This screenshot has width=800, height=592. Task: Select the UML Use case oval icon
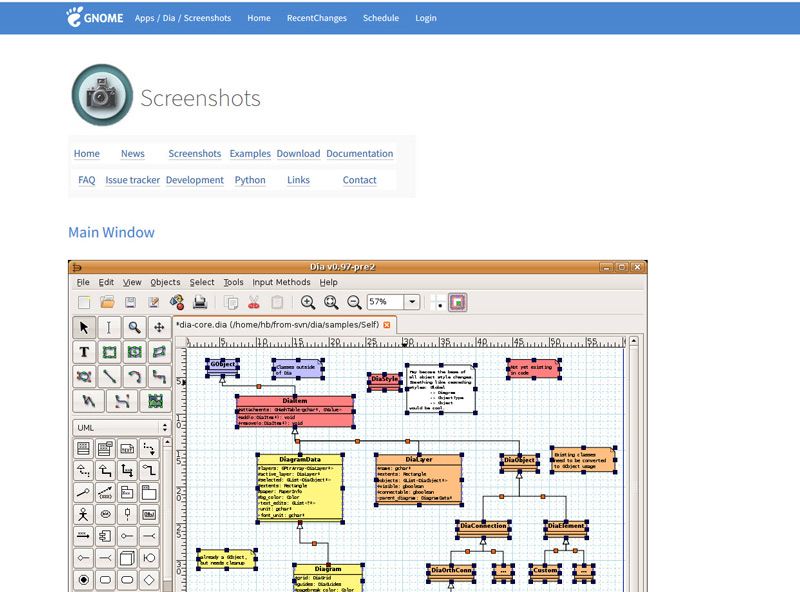105,514
